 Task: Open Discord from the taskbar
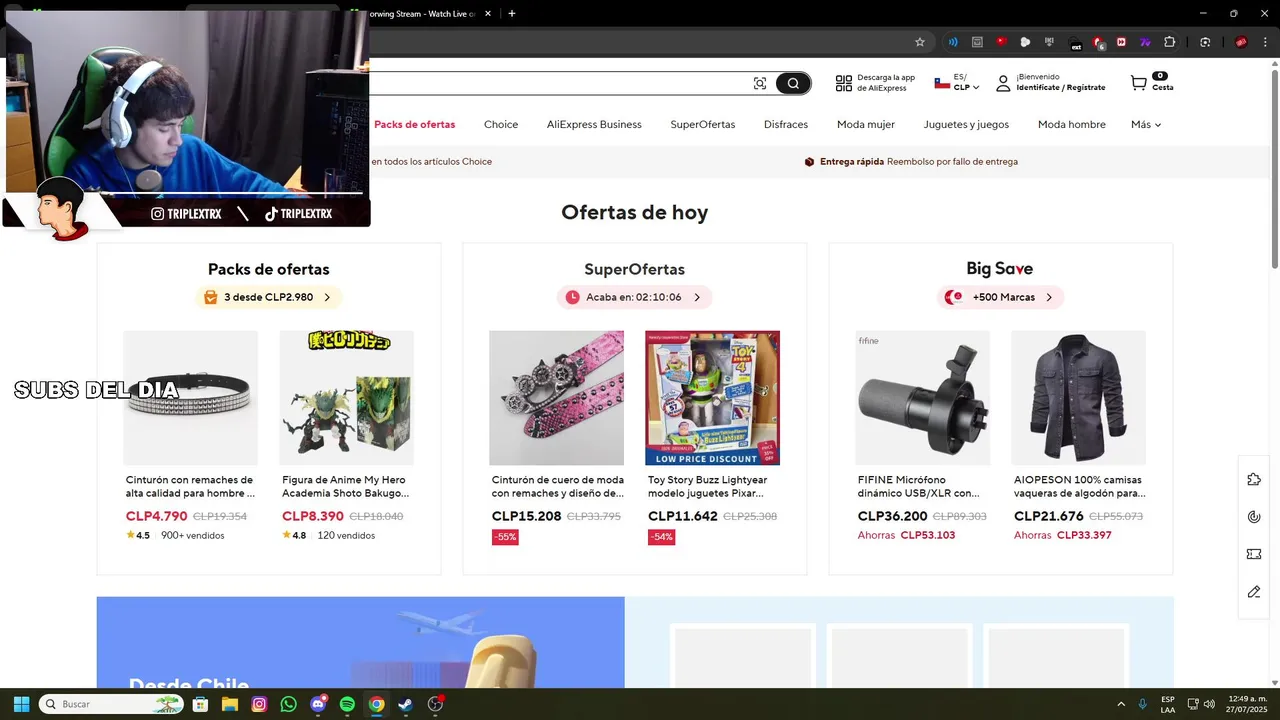tap(318, 704)
